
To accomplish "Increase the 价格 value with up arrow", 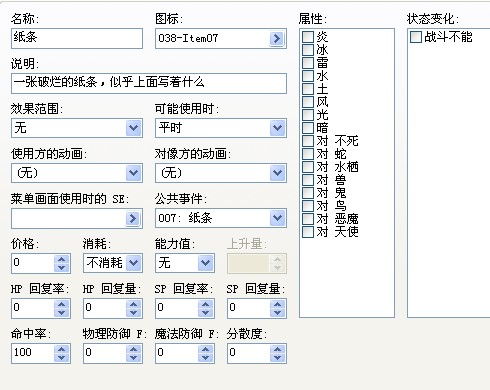I will (62, 259).
